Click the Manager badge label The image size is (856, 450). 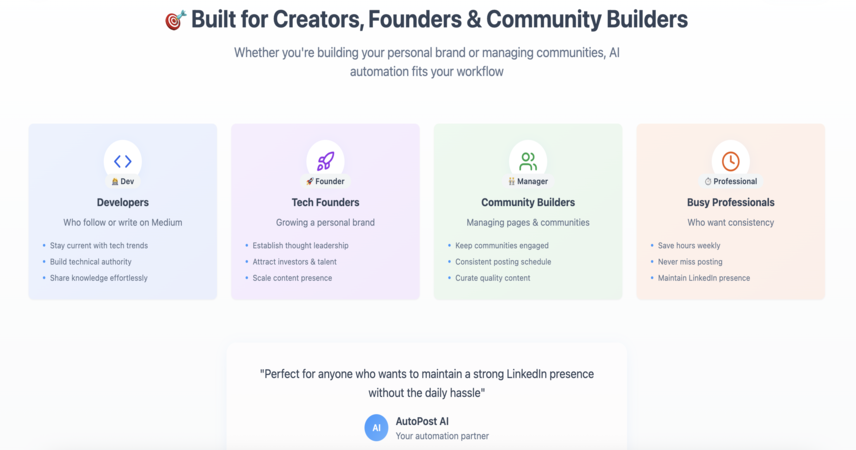(x=528, y=181)
